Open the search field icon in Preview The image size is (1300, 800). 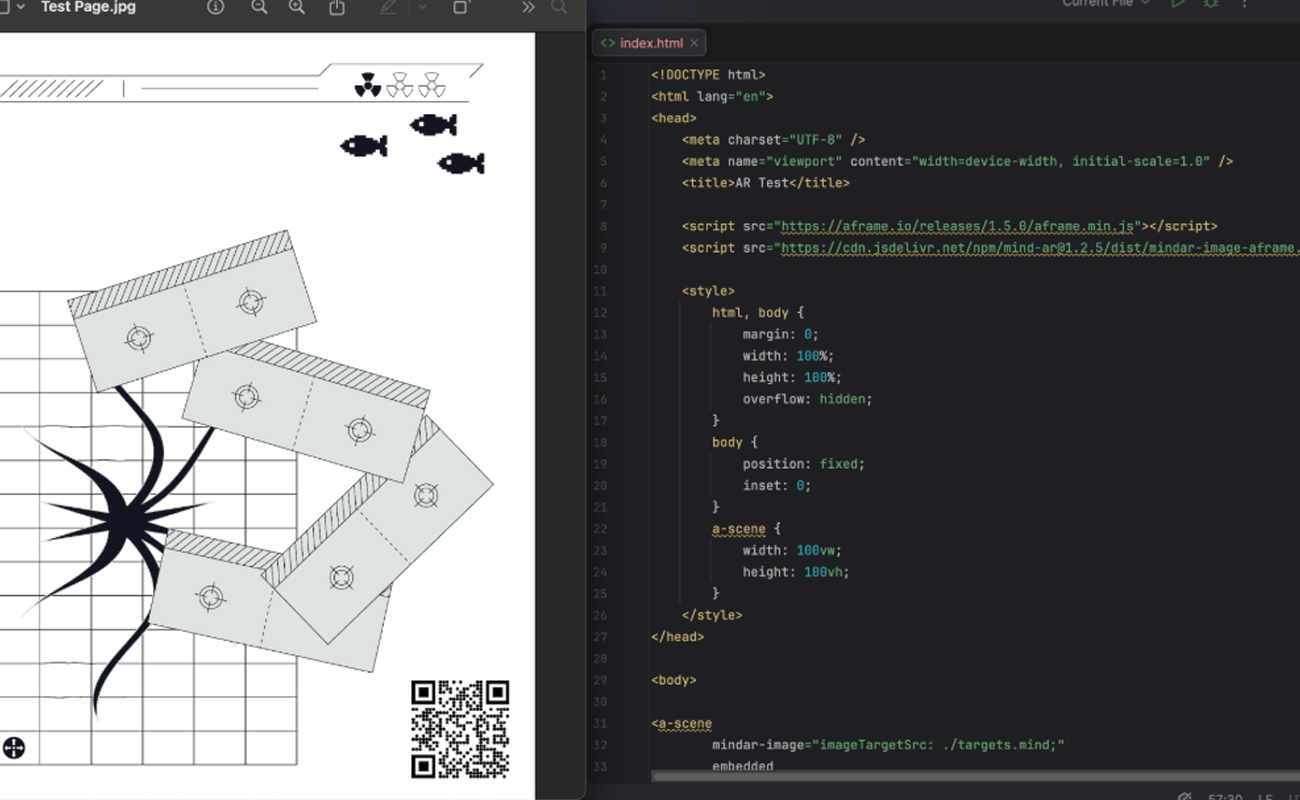tap(559, 7)
